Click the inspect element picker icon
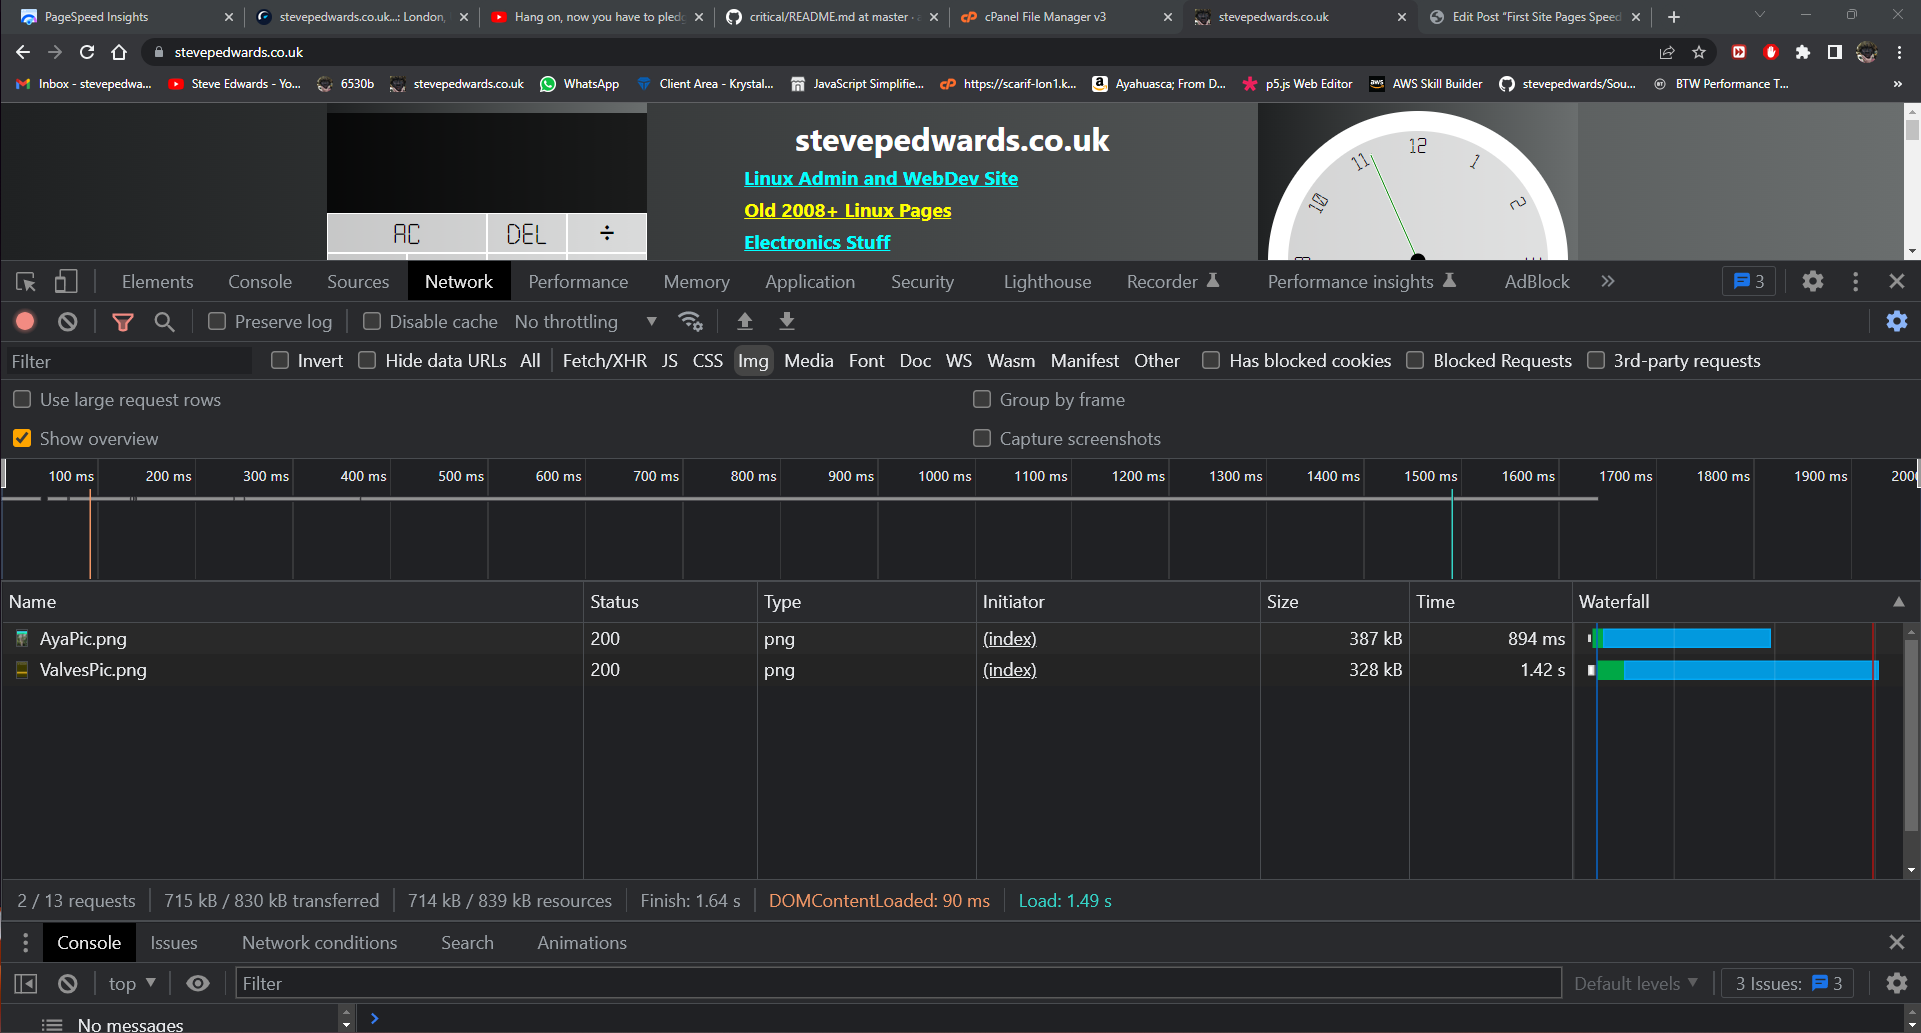The image size is (1921, 1033). coord(26,282)
